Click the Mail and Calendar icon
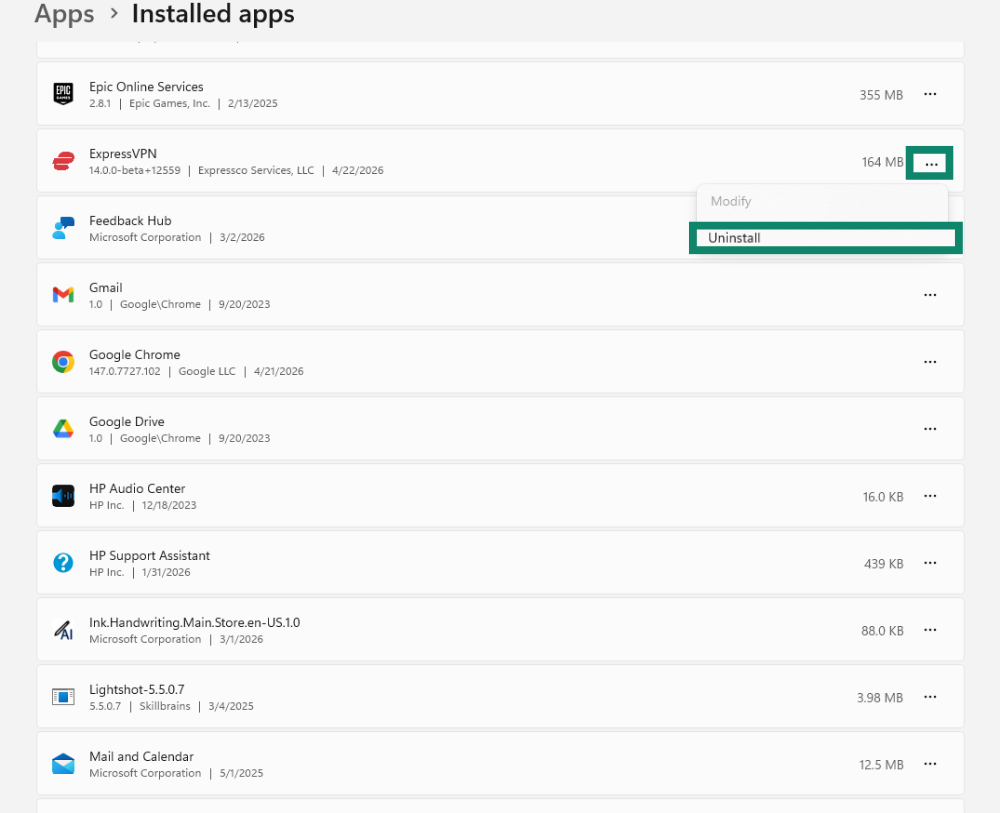Screen dimensions: 1000x813 [63, 764]
